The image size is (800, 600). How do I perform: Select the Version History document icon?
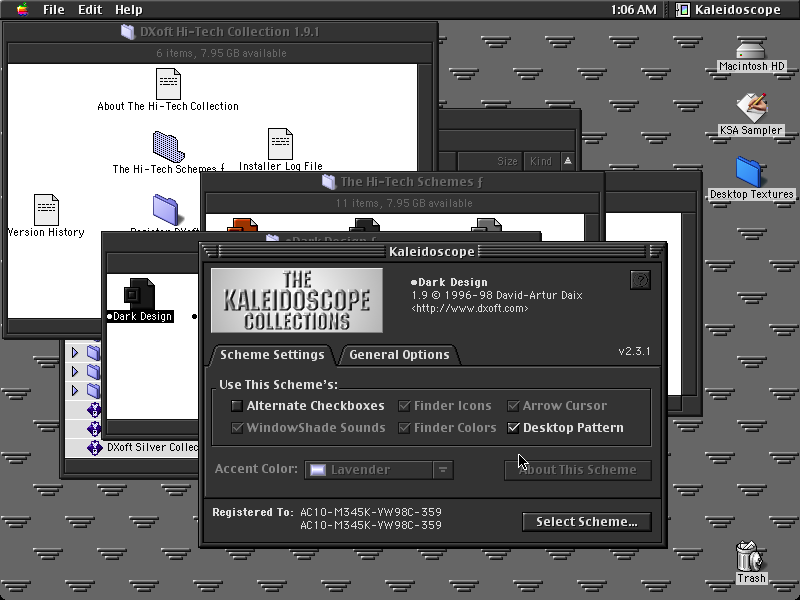tap(46, 210)
